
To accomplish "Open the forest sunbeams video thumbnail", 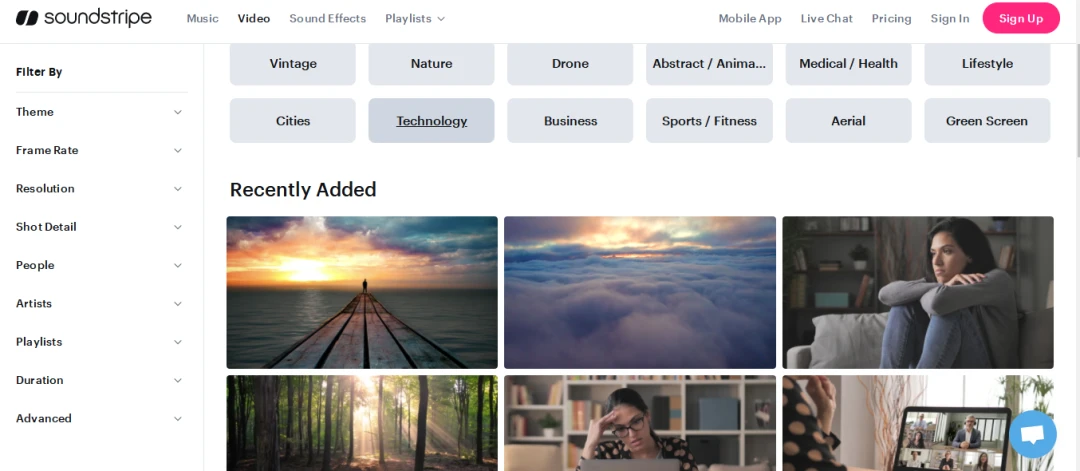I will [362, 423].
